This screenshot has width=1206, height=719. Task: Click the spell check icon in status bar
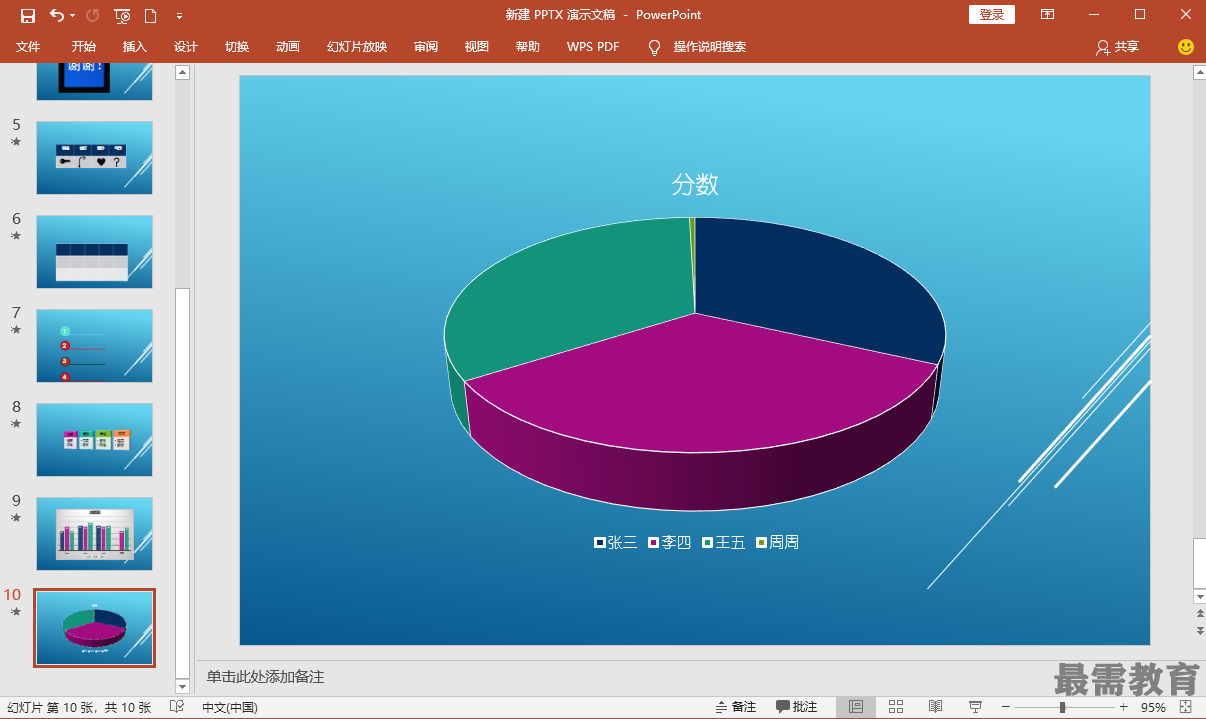[x=177, y=707]
